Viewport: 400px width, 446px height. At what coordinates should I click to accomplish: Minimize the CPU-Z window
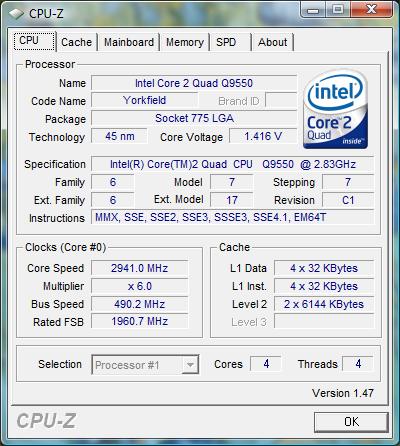(x=313, y=10)
